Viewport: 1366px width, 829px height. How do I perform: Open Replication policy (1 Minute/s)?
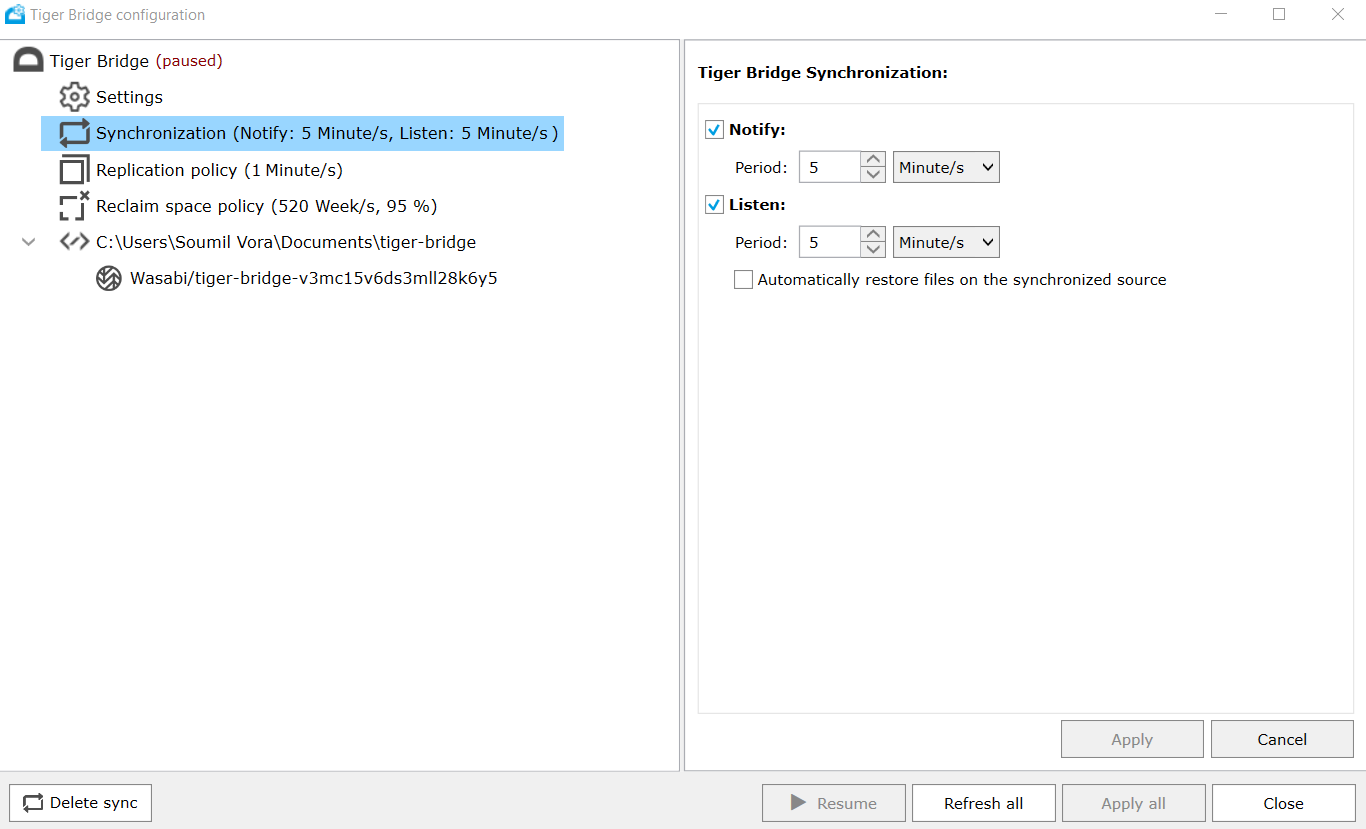tap(219, 170)
